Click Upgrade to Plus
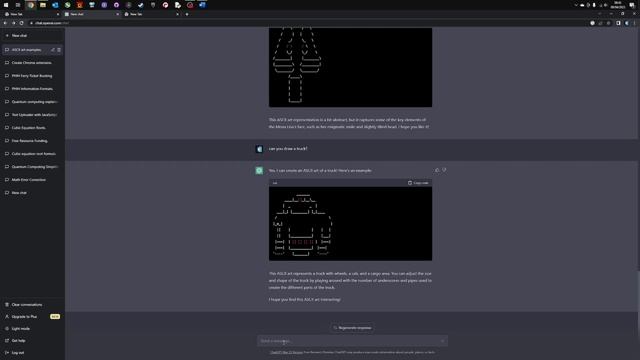640x360 pixels. pyautogui.click(x=32, y=317)
